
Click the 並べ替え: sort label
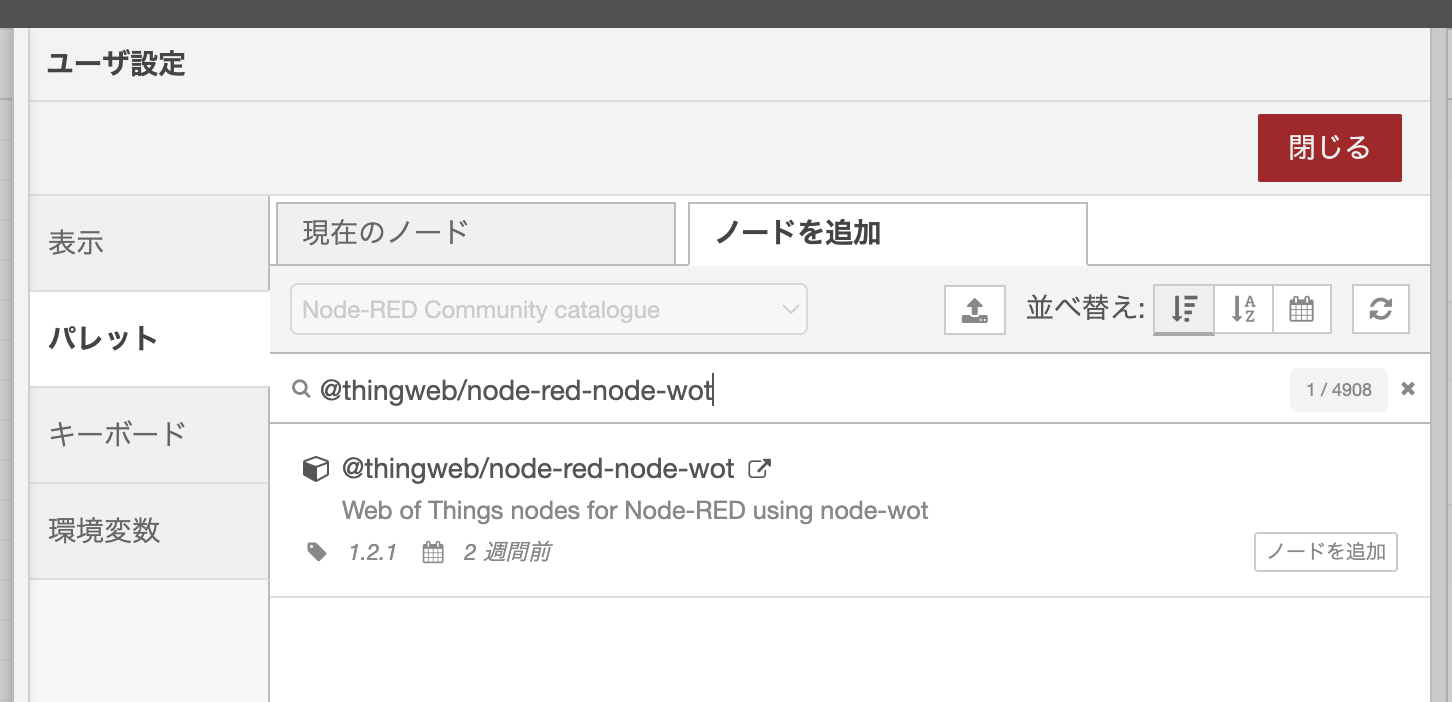coord(1085,309)
